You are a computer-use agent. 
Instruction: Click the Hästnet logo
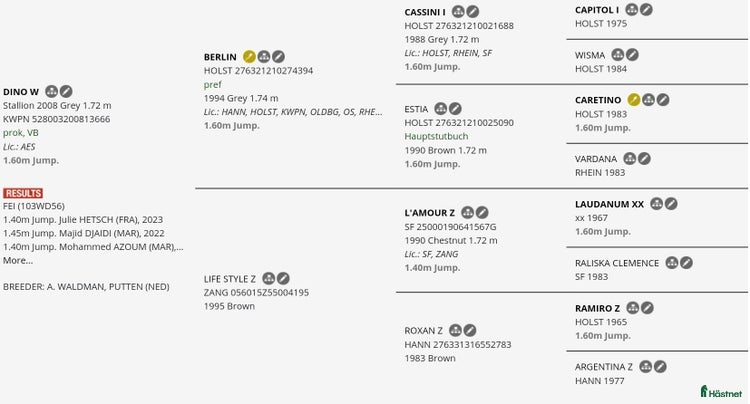point(721,392)
